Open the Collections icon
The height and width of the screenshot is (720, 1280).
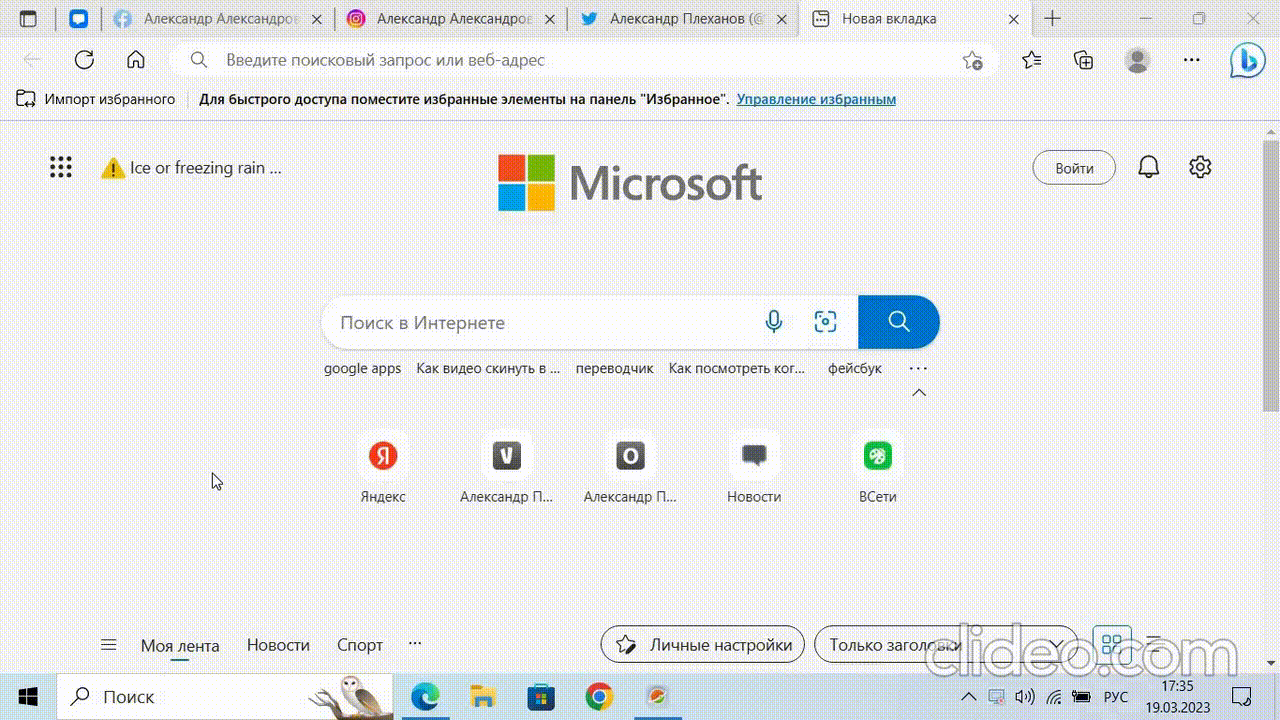coord(1084,60)
